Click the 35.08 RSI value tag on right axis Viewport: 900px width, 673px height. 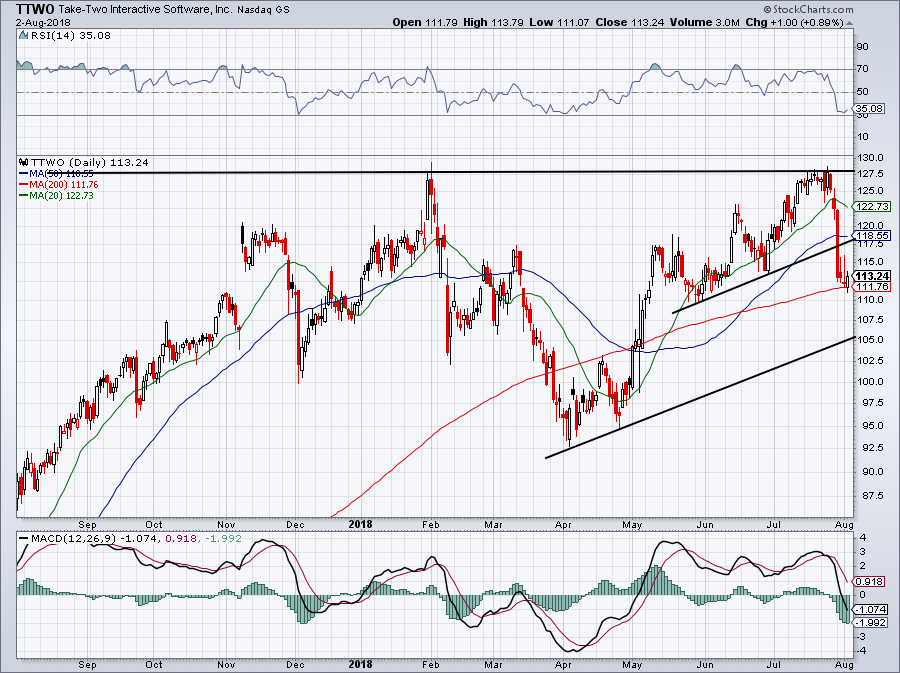coord(869,108)
